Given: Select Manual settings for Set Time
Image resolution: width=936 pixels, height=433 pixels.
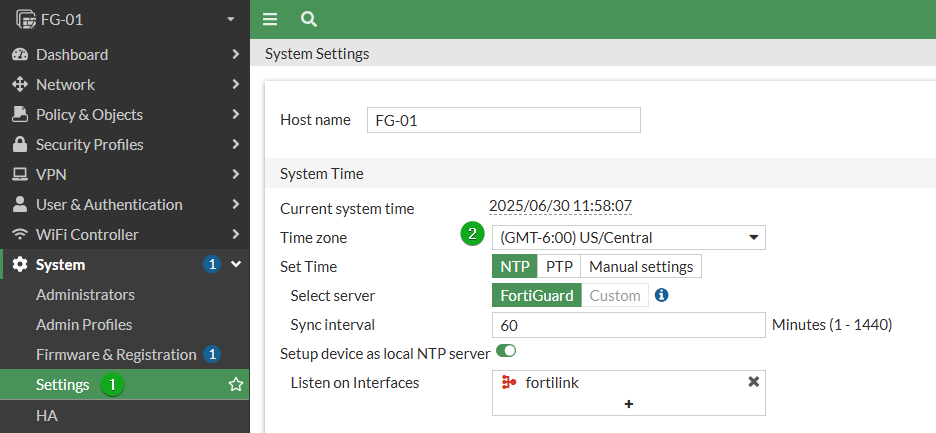Looking at the screenshot, I should tap(641, 266).
